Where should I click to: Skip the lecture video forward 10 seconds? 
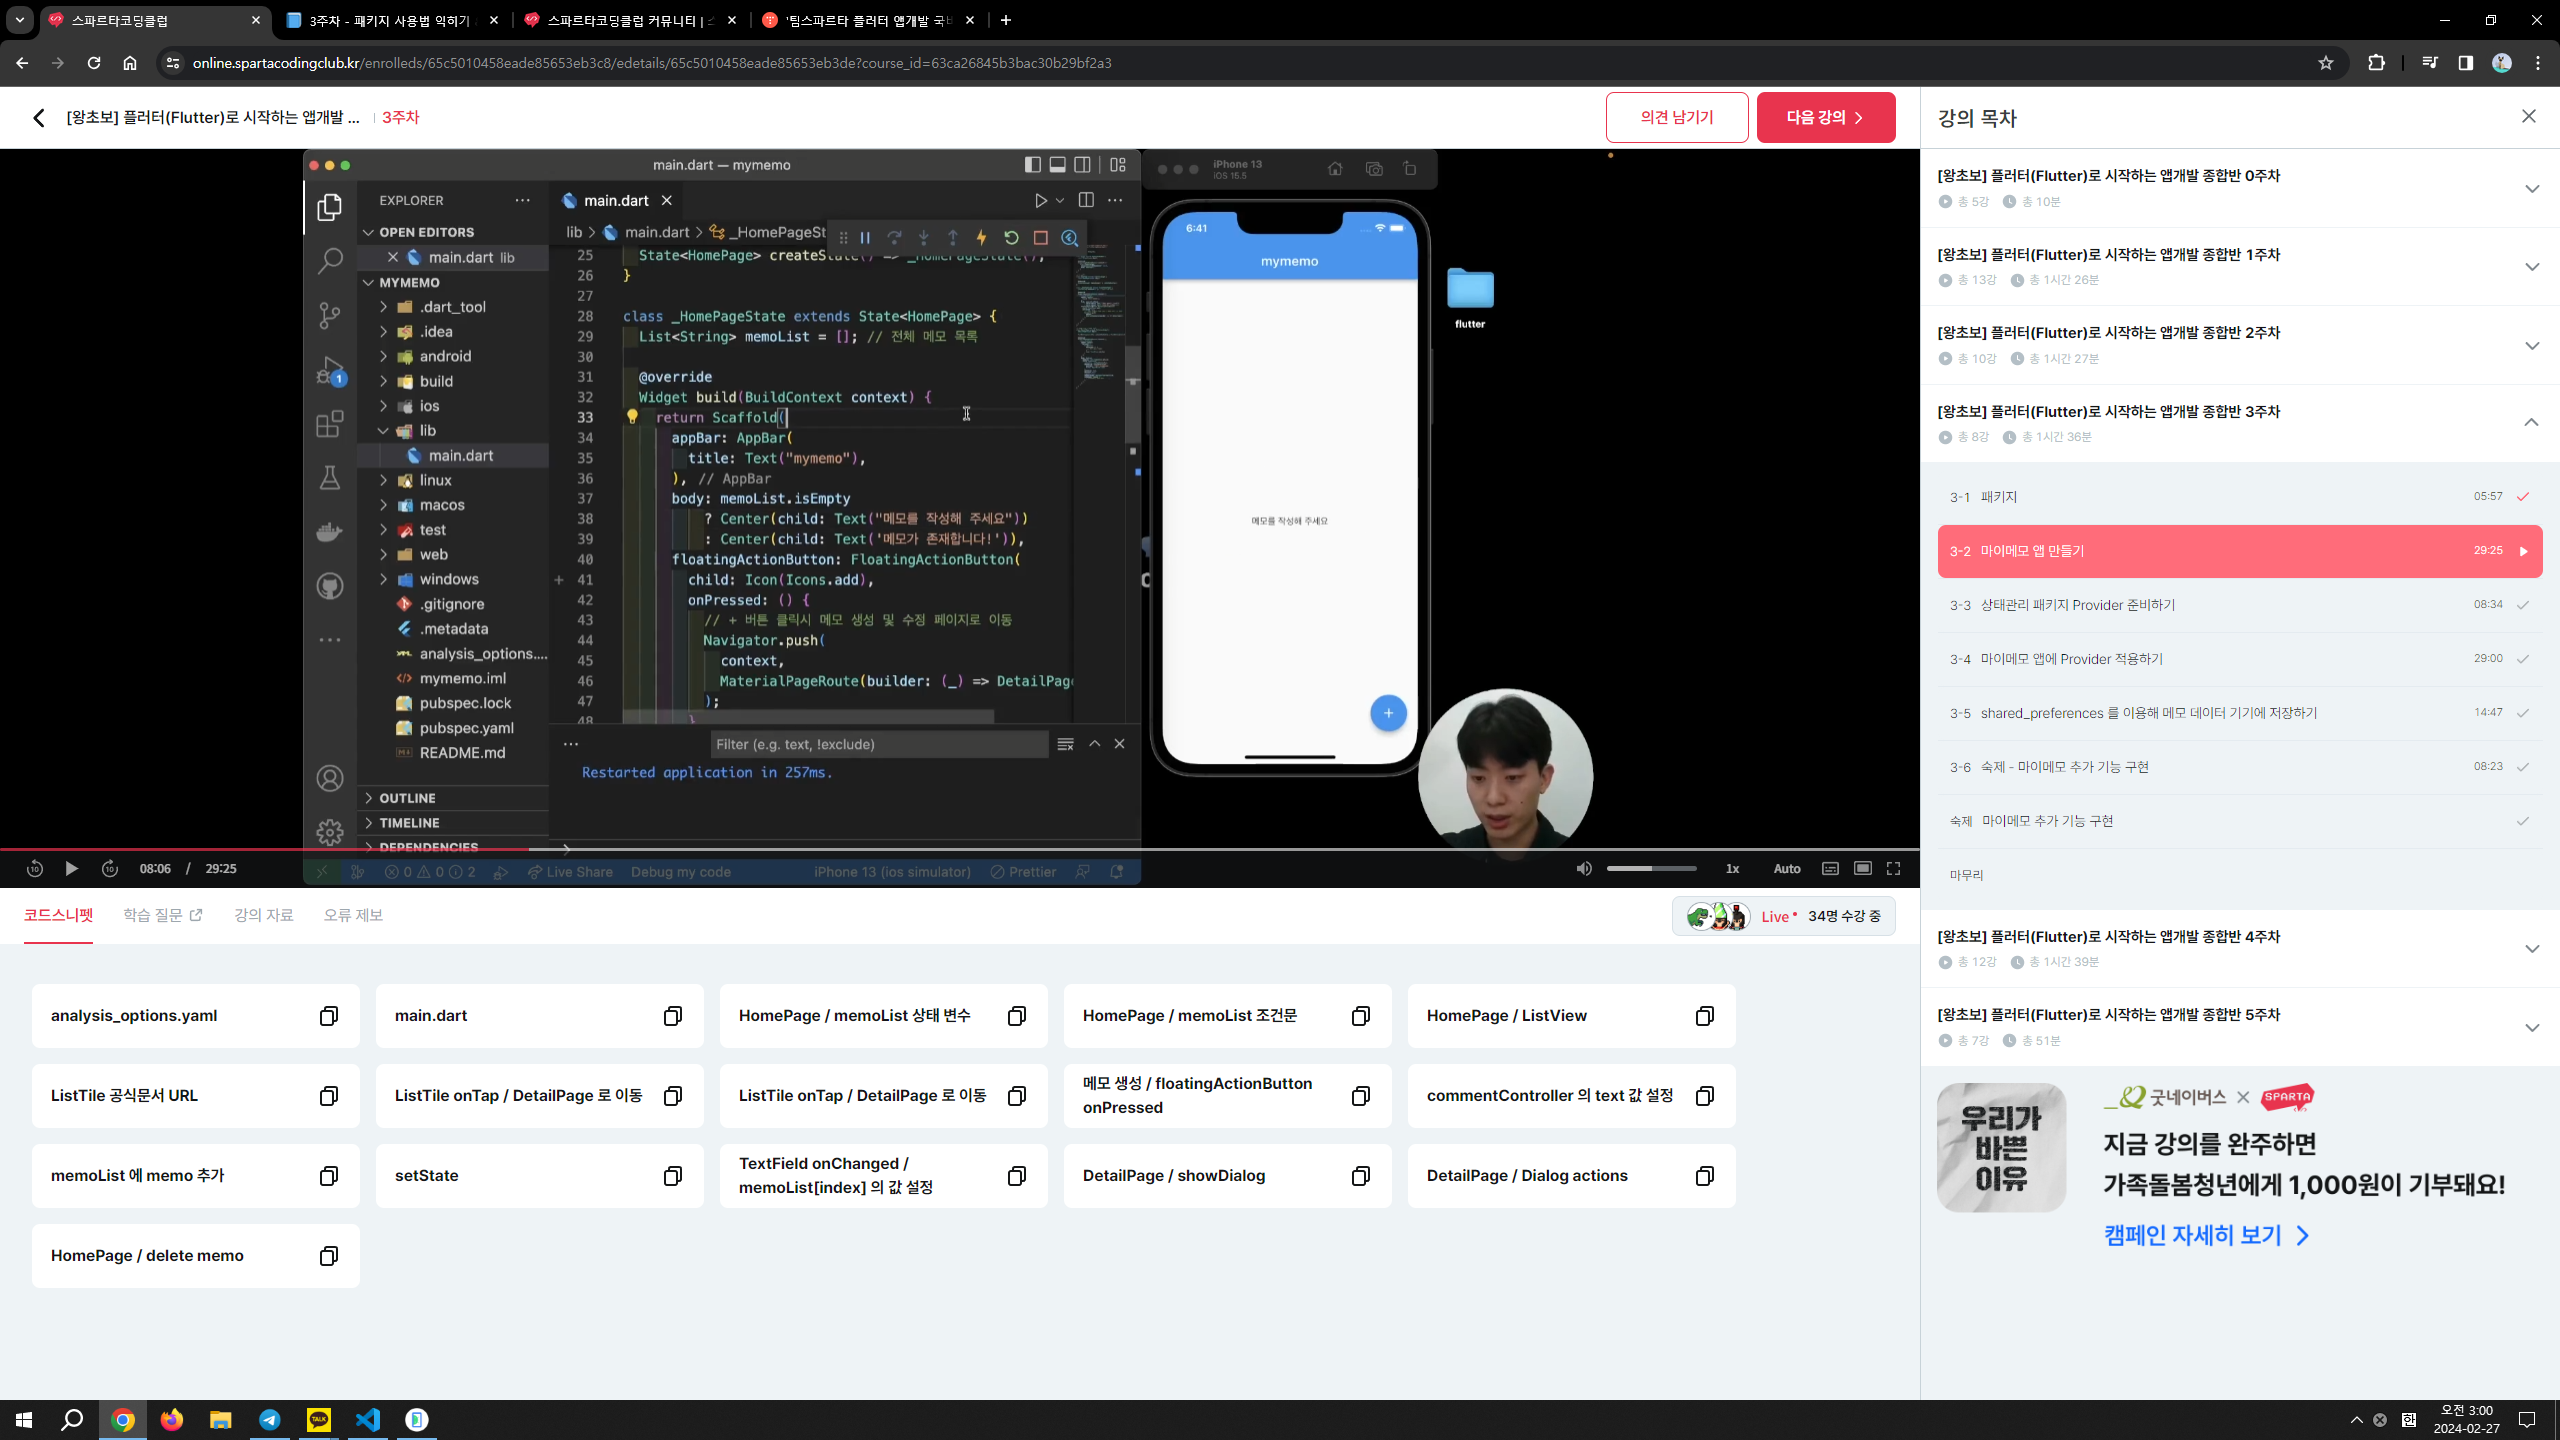tap(110, 869)
